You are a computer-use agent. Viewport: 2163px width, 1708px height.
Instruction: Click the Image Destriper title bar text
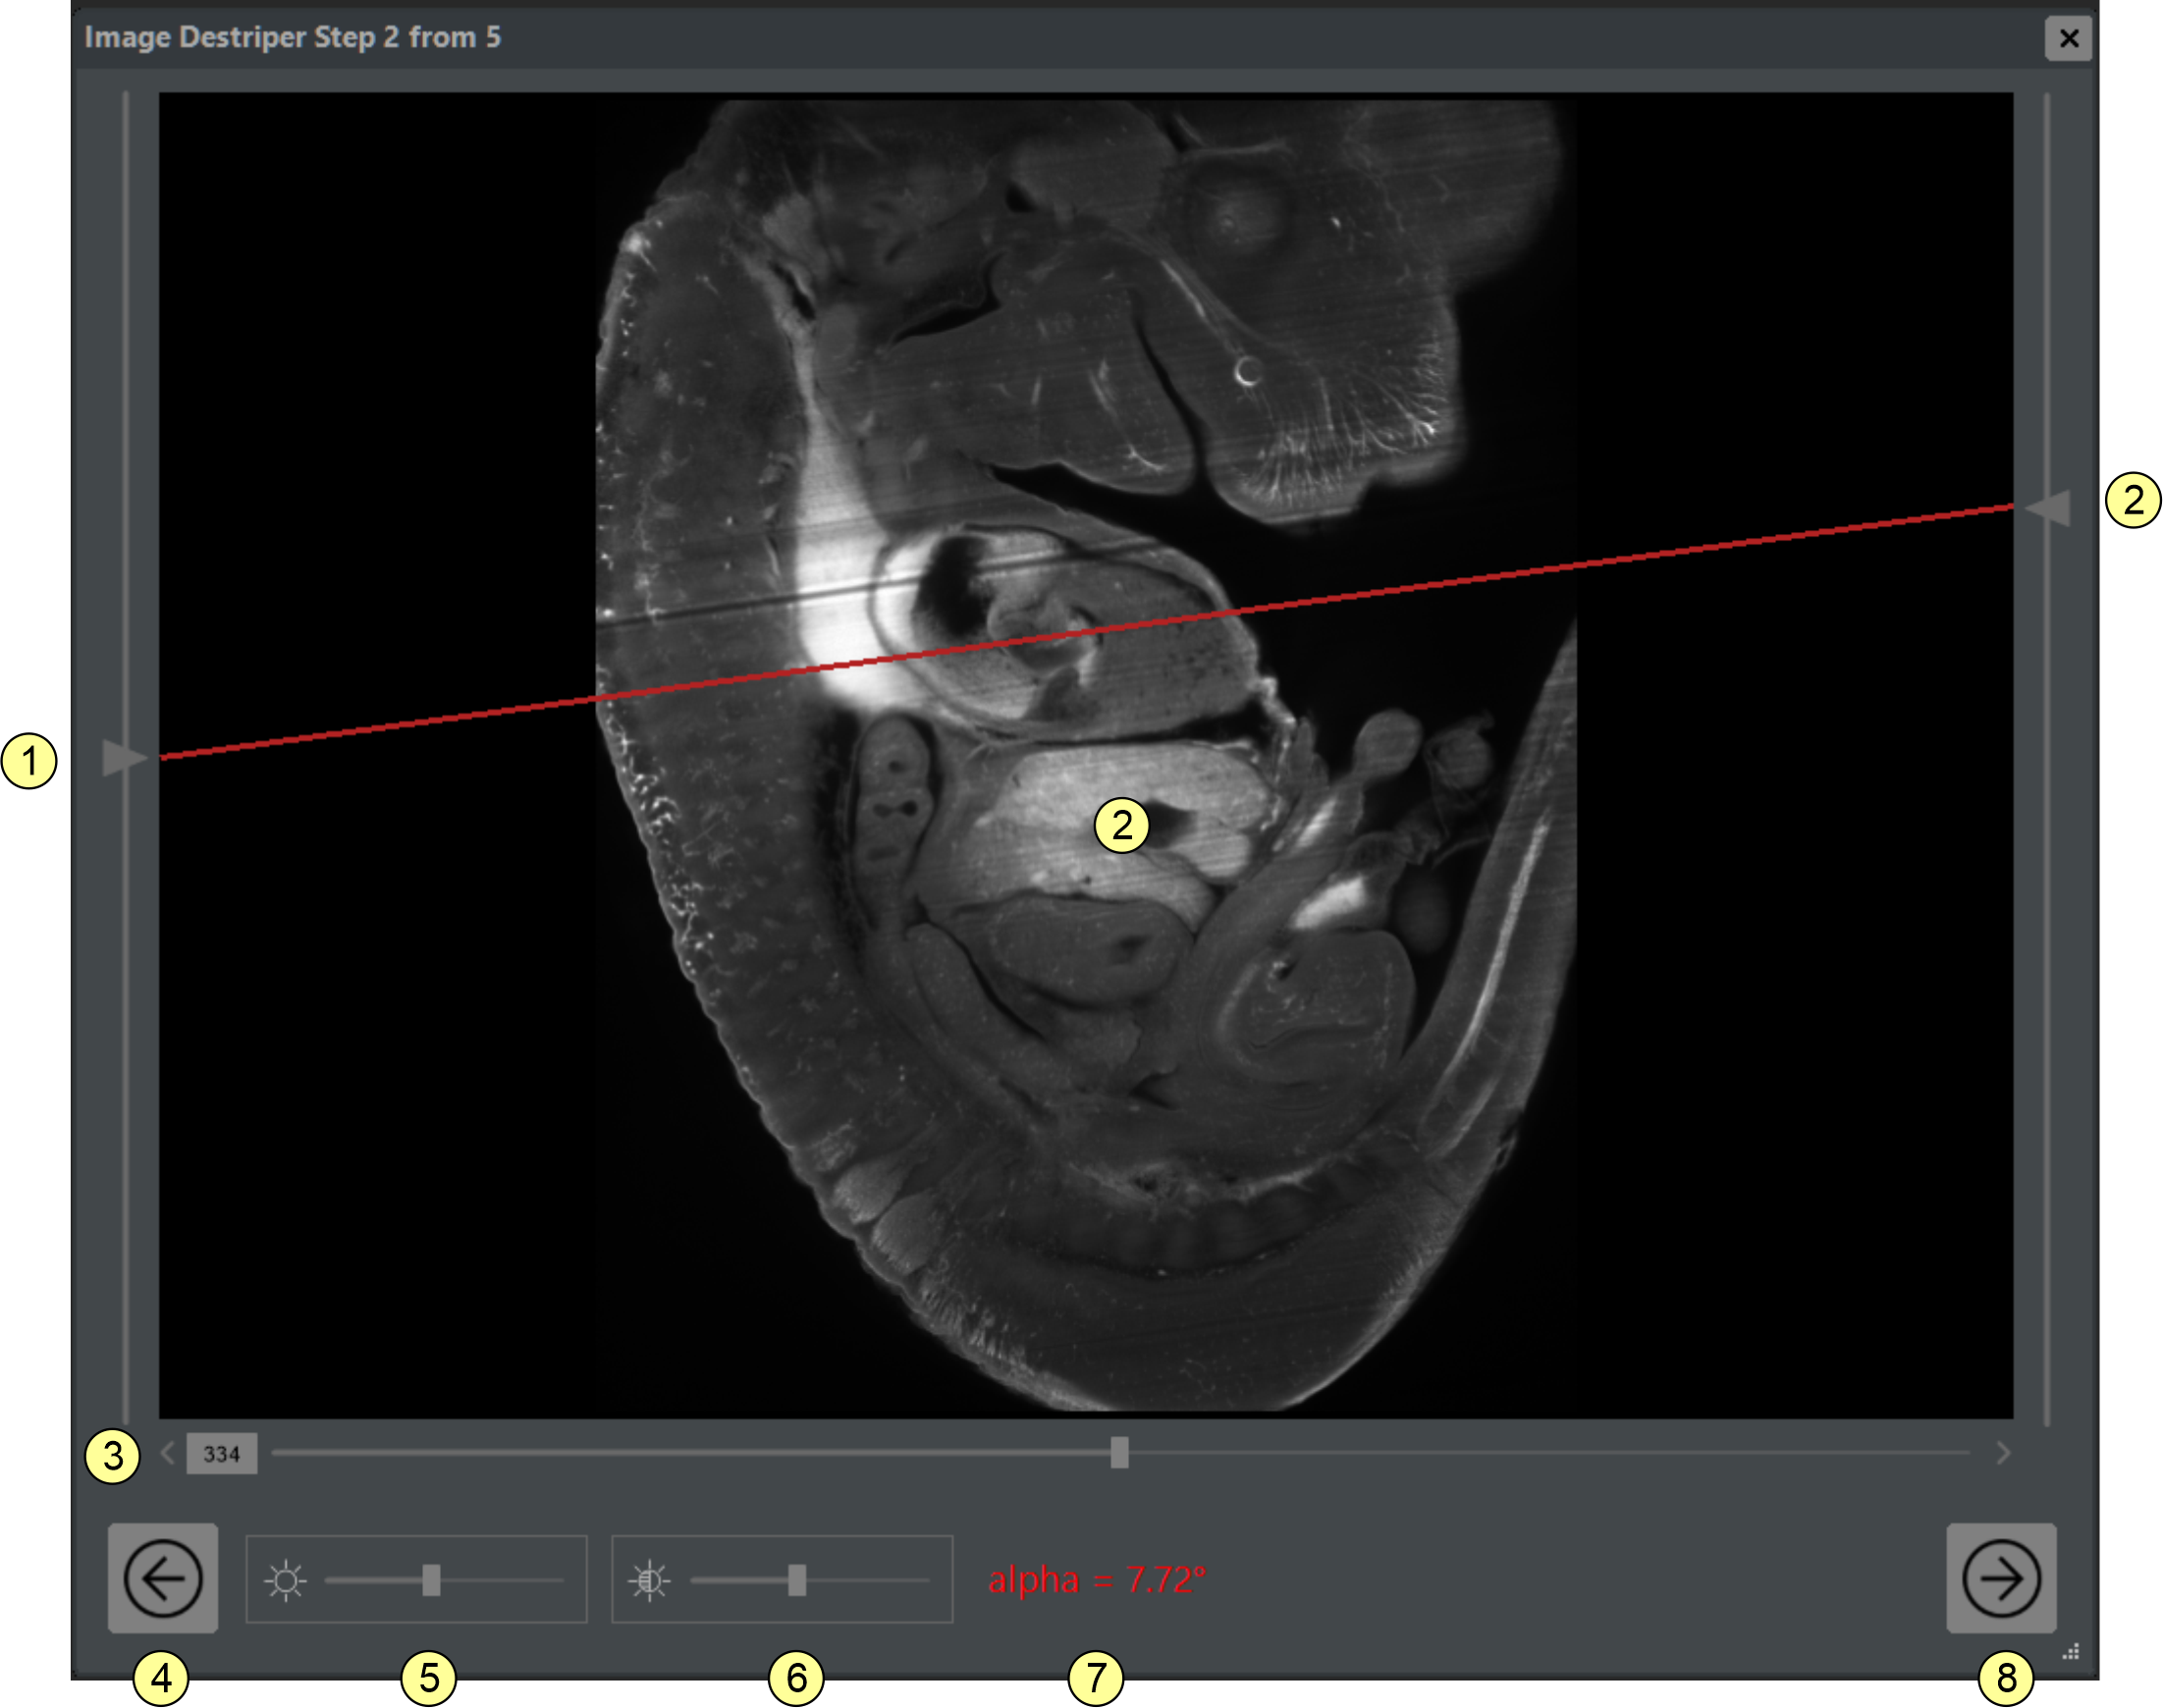pos(292,38)
